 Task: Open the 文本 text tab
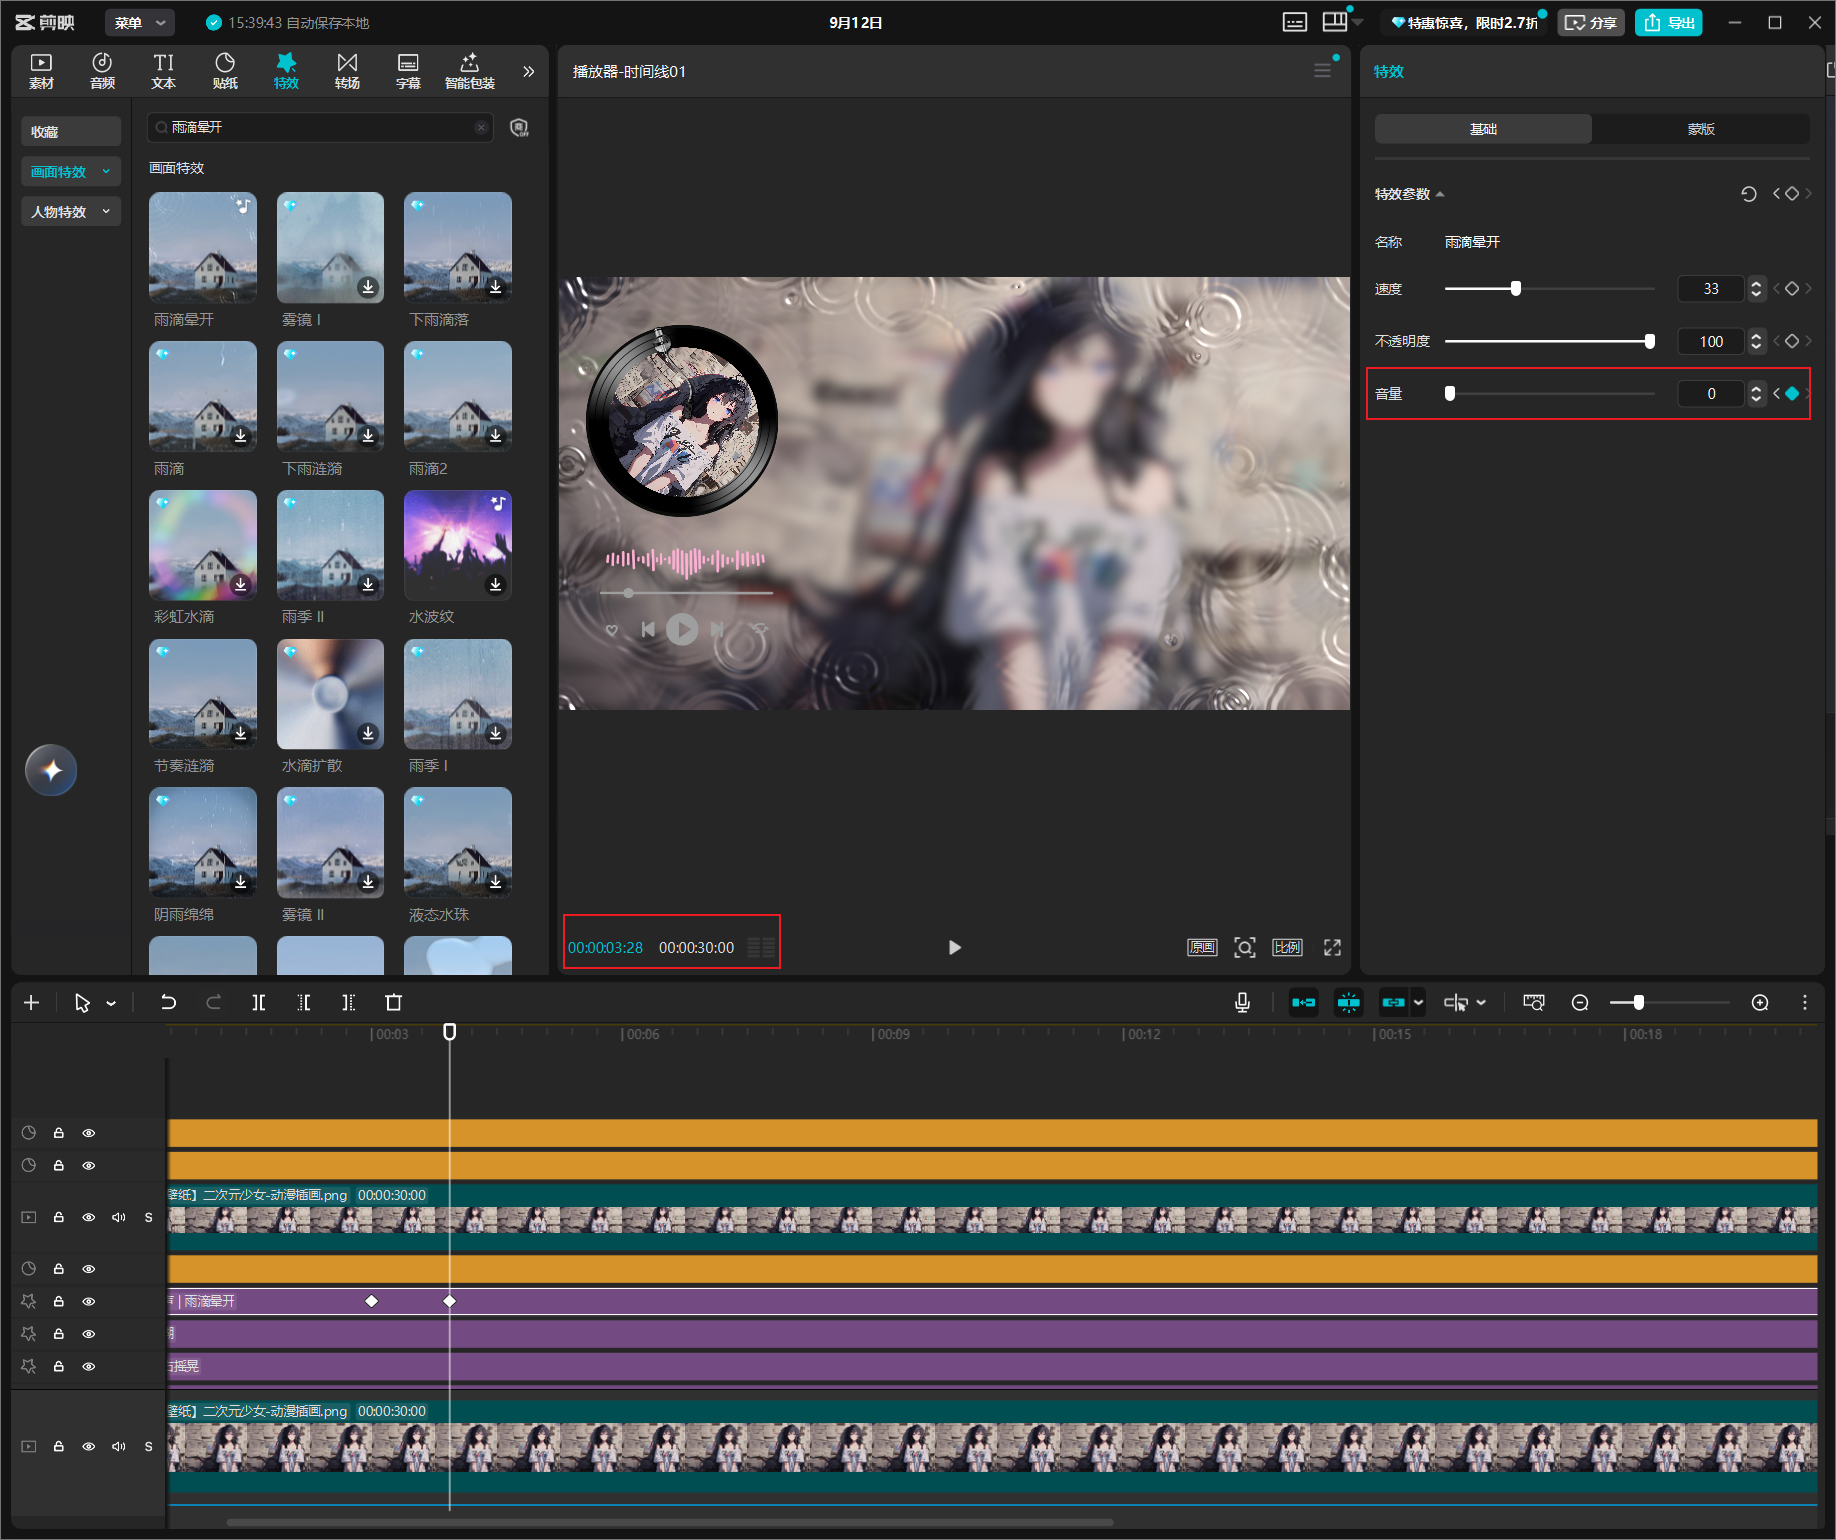tap(163, 71)
